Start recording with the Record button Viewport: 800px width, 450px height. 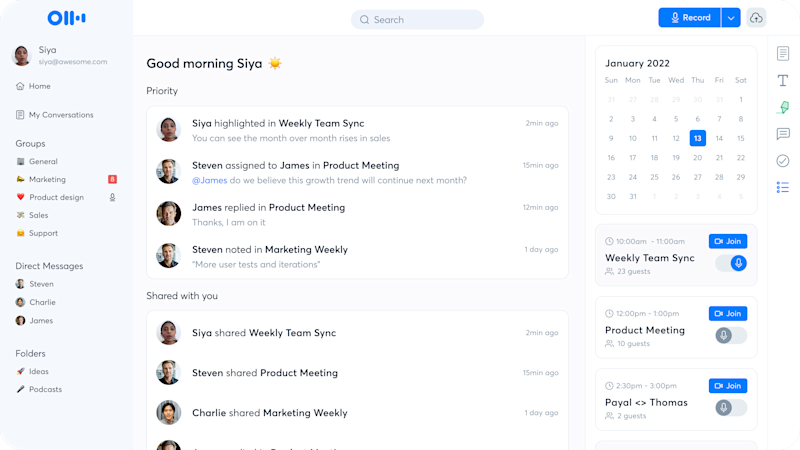point(689,18)
